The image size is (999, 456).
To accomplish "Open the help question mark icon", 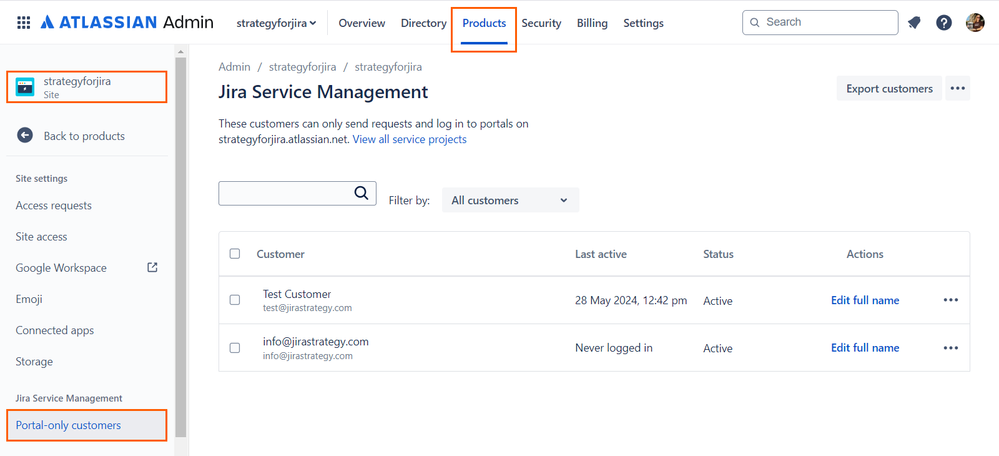I will click(x=944, y=23).
